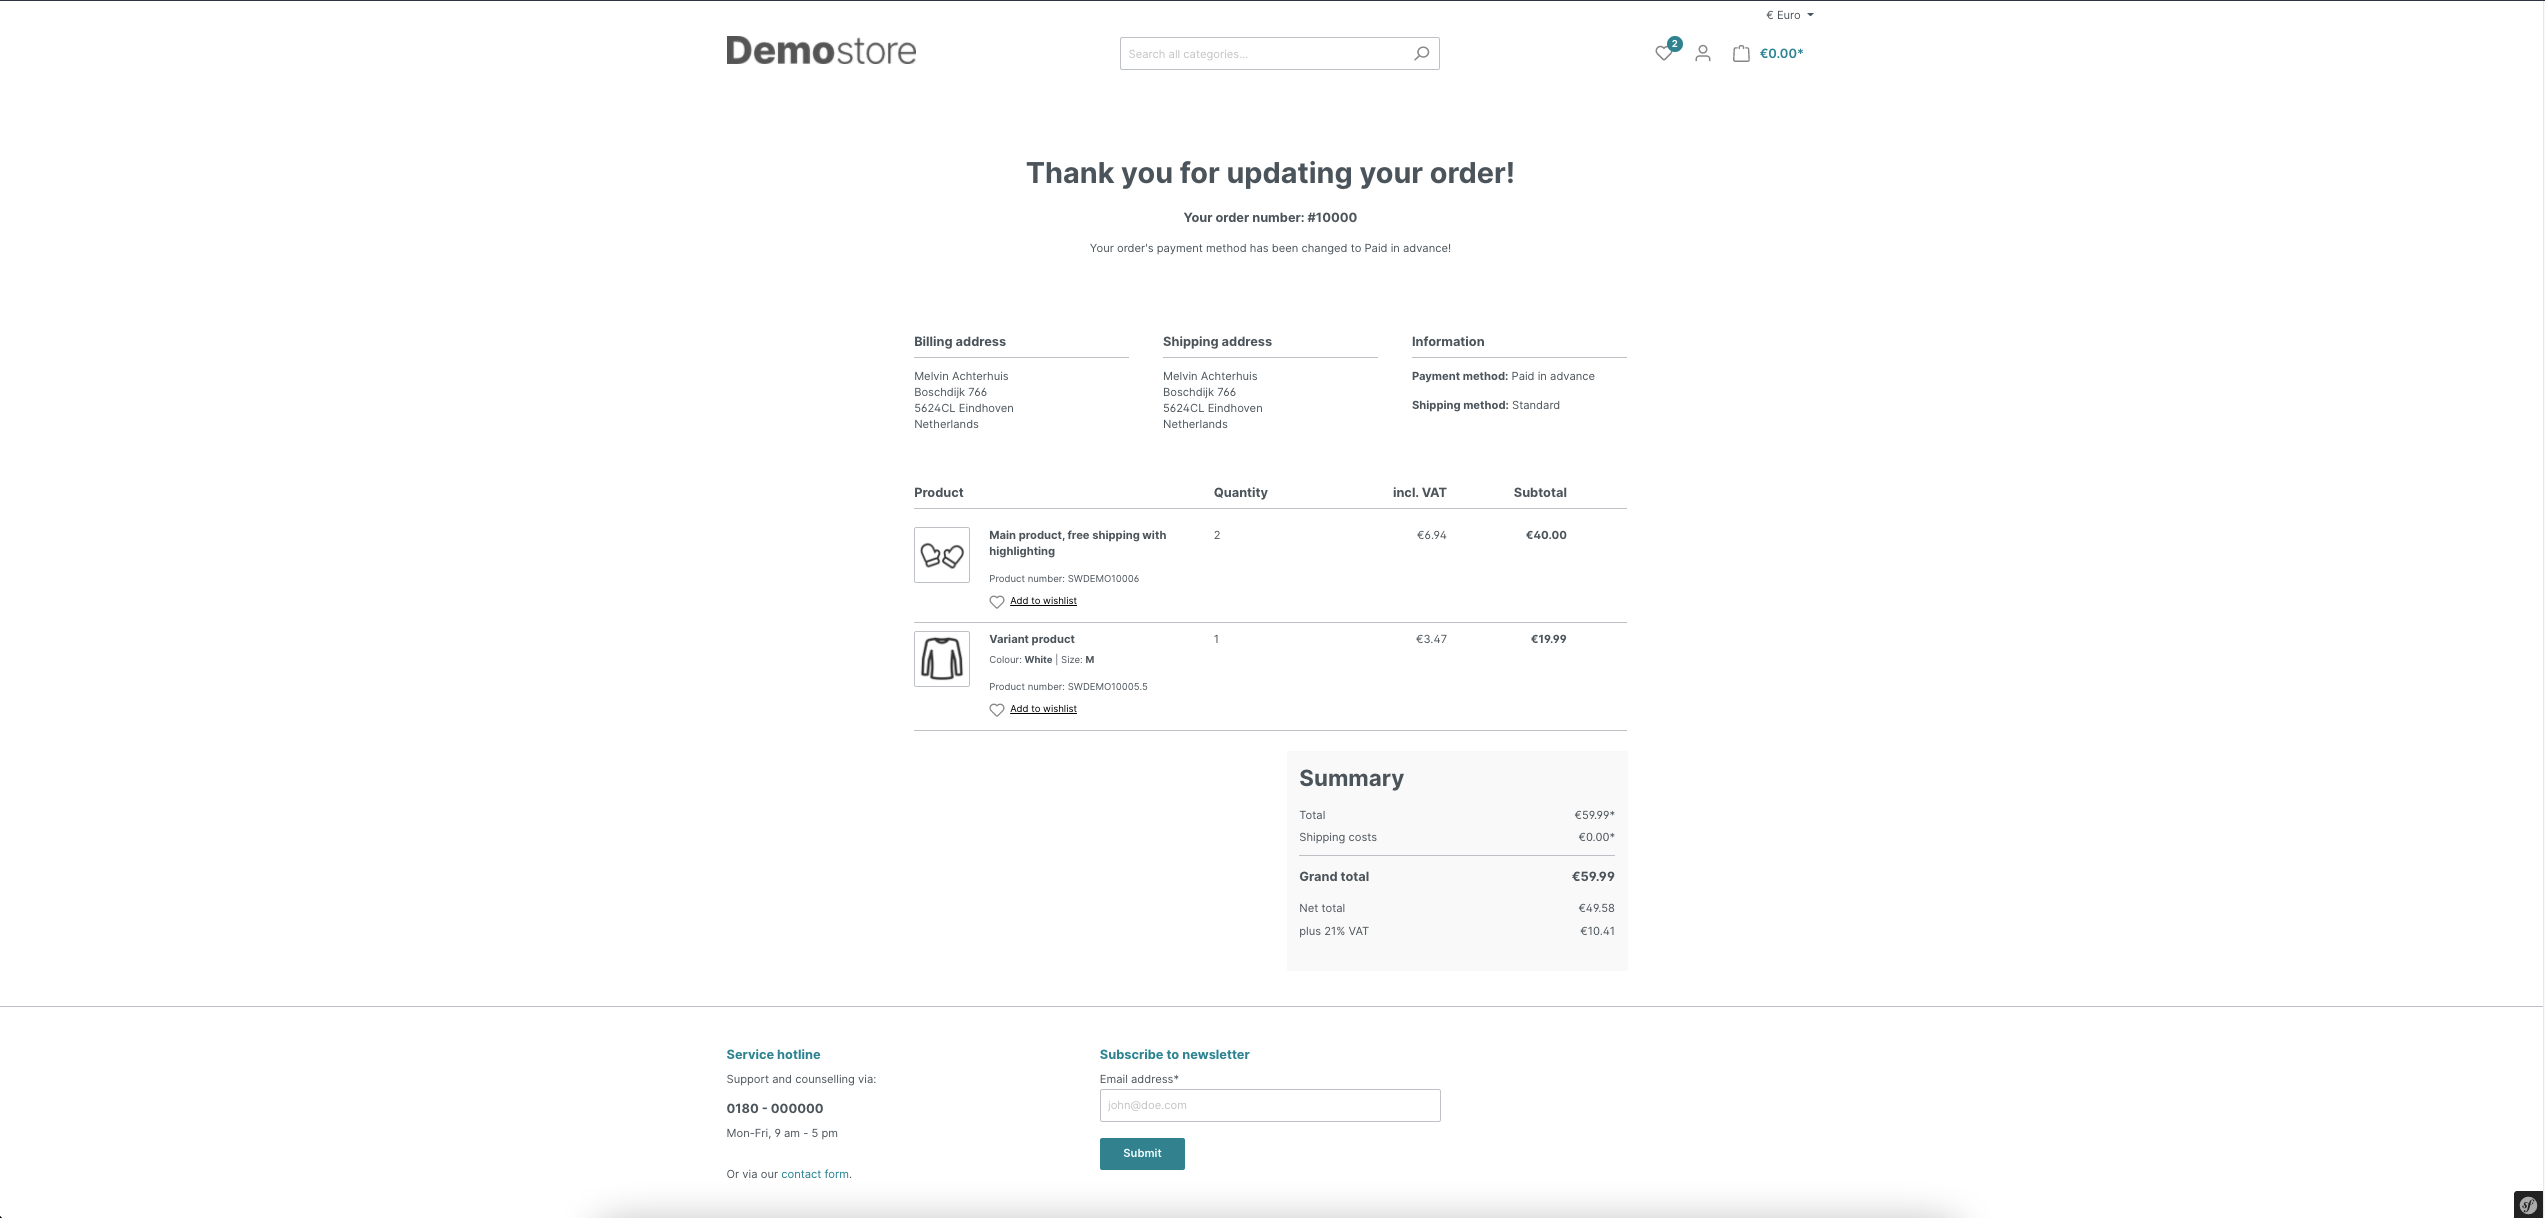The width and height of the screenshot is (2545, 1218).
Task: Focus the newsletter email address field
Action: click(x=1269, y=1105)
